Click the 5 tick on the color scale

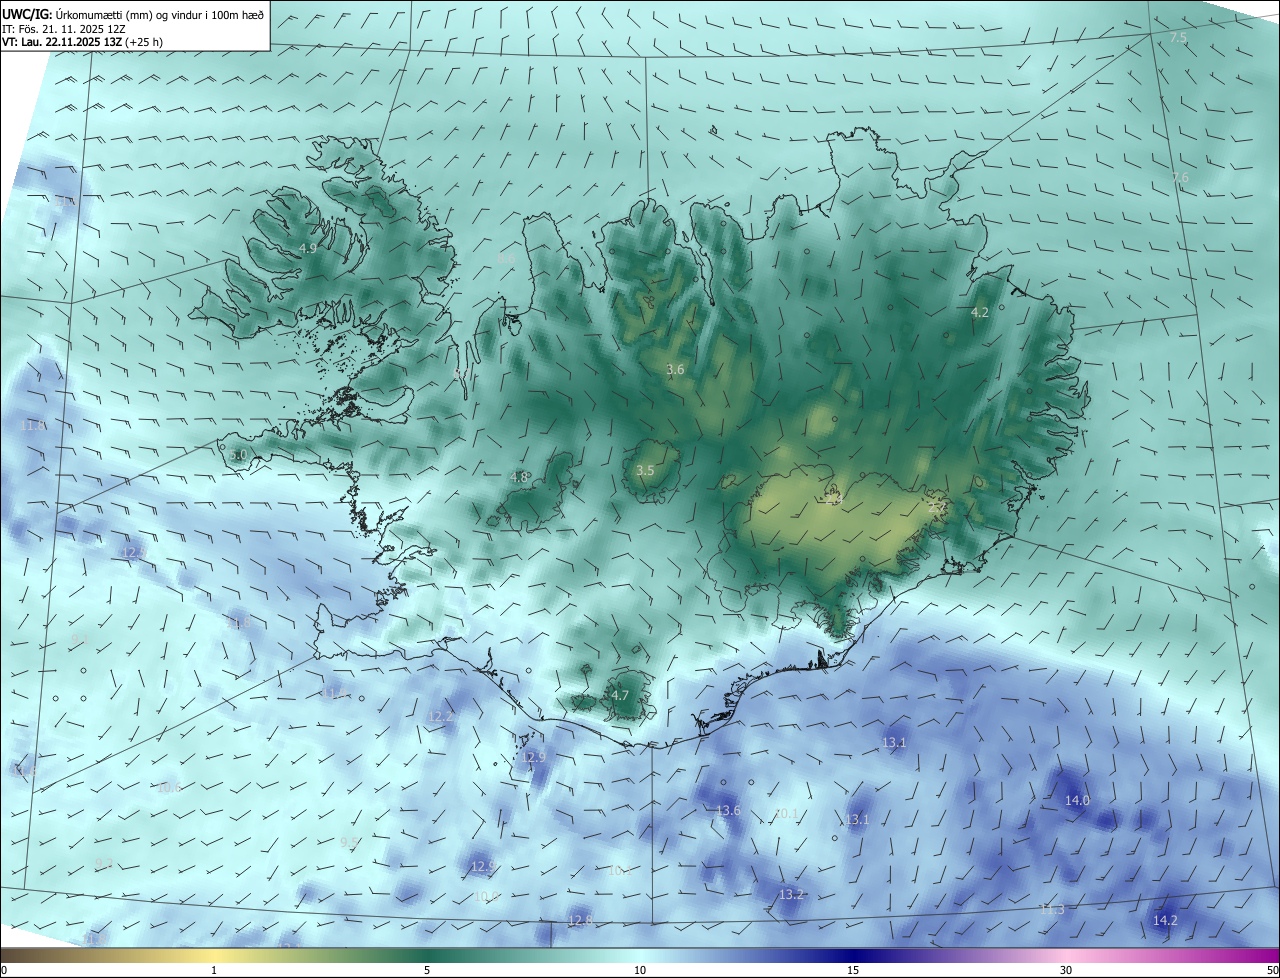click(x=427, y=970)
